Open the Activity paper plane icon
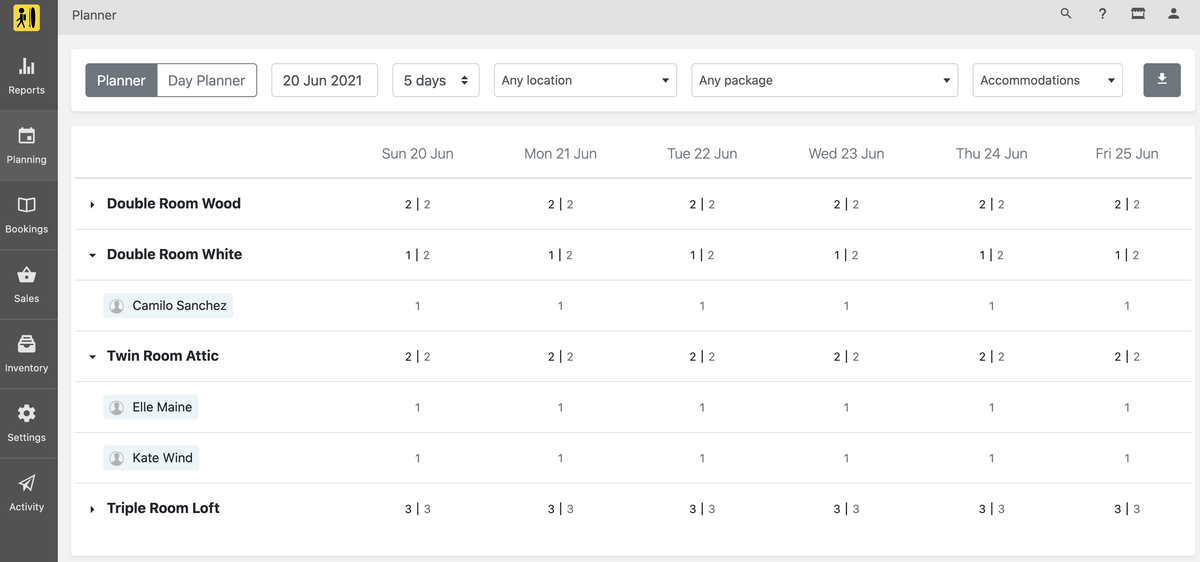 [27, 483]
